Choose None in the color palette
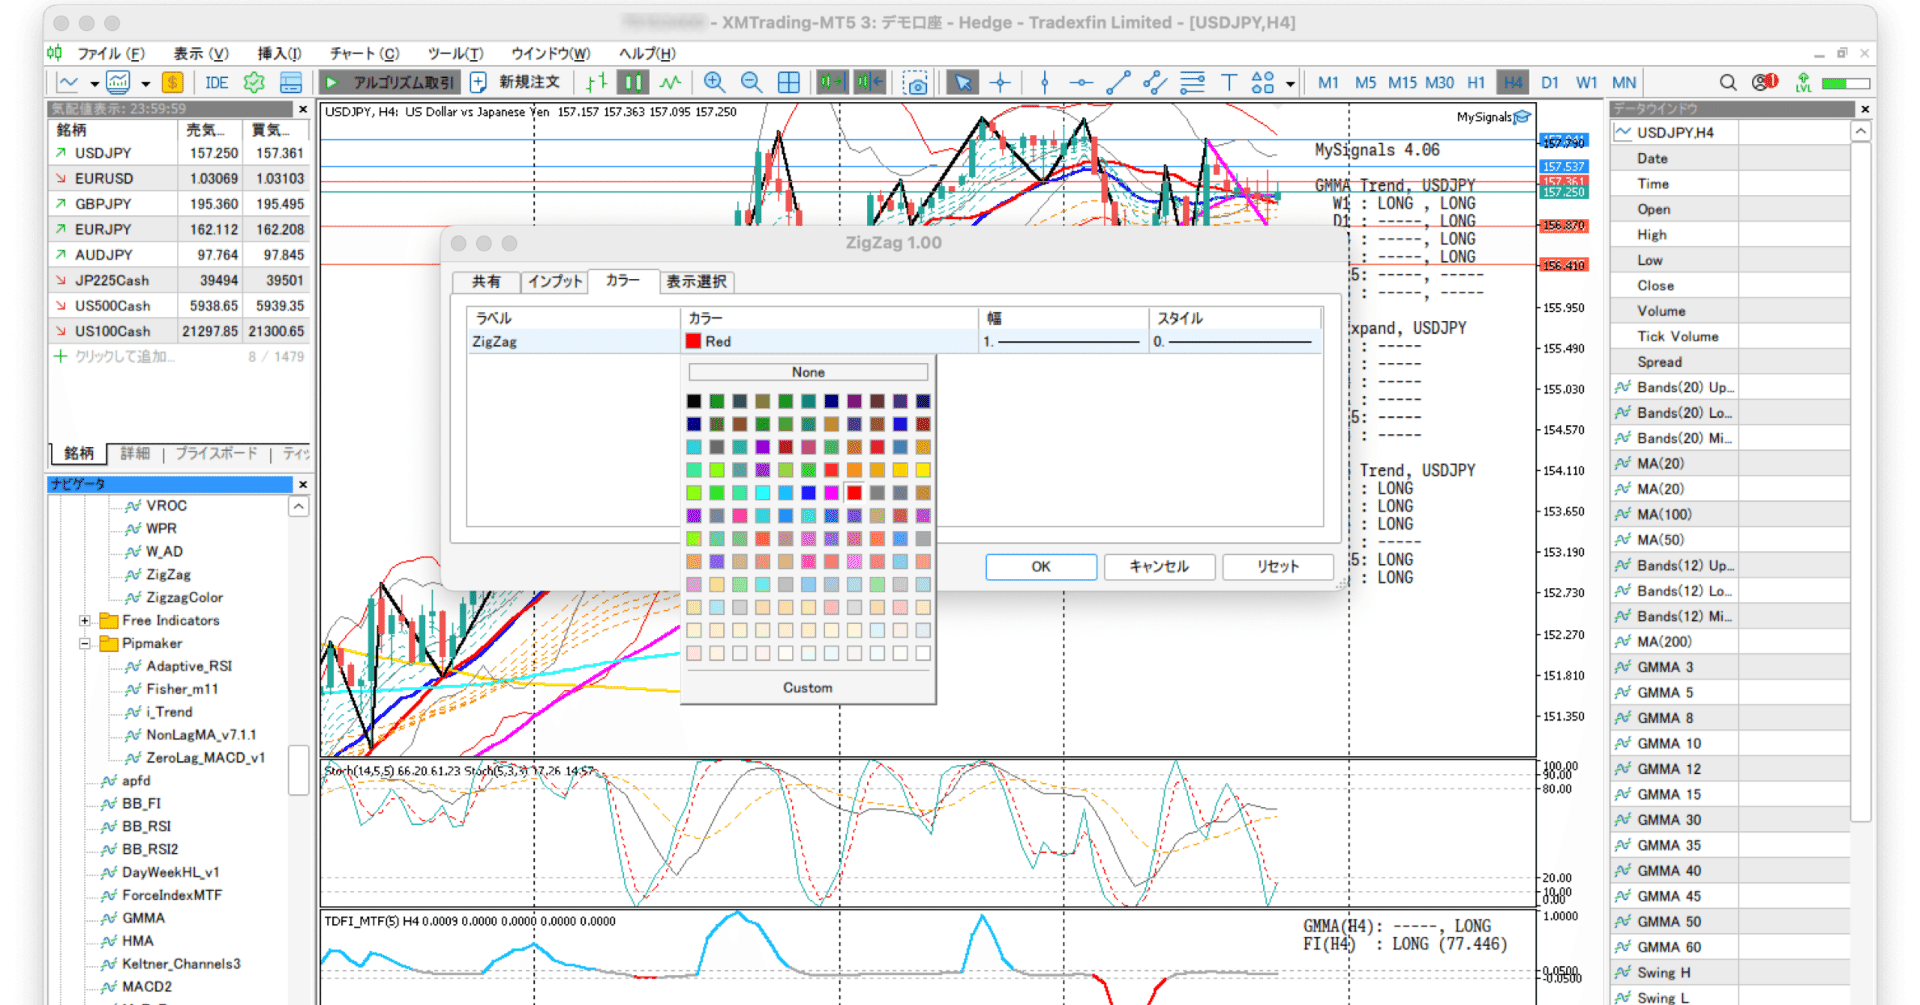 coord(808,372)
